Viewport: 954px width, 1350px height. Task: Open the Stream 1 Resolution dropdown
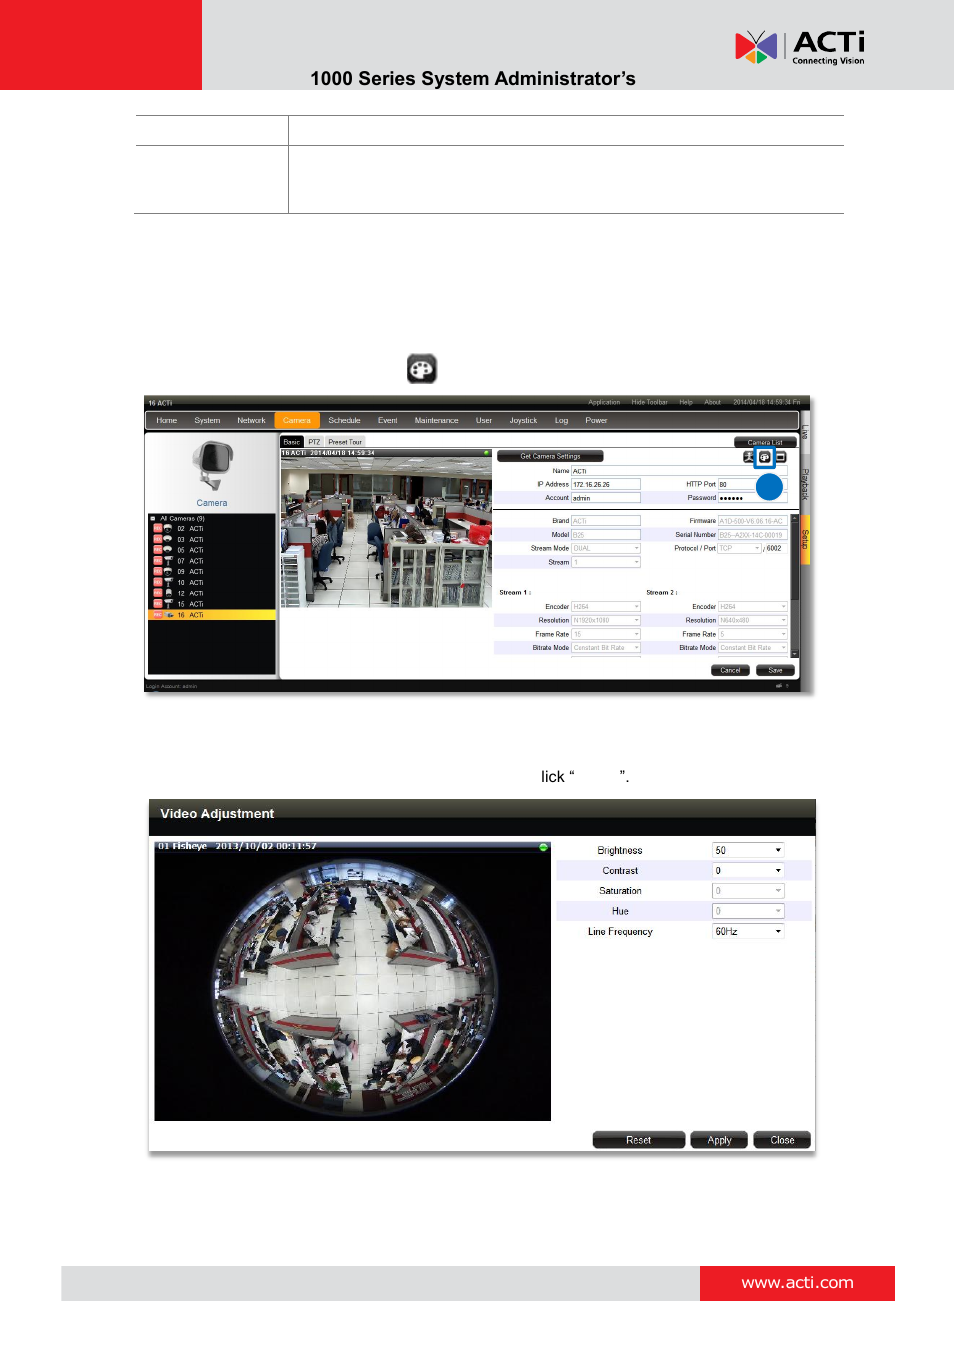[606, 620]
